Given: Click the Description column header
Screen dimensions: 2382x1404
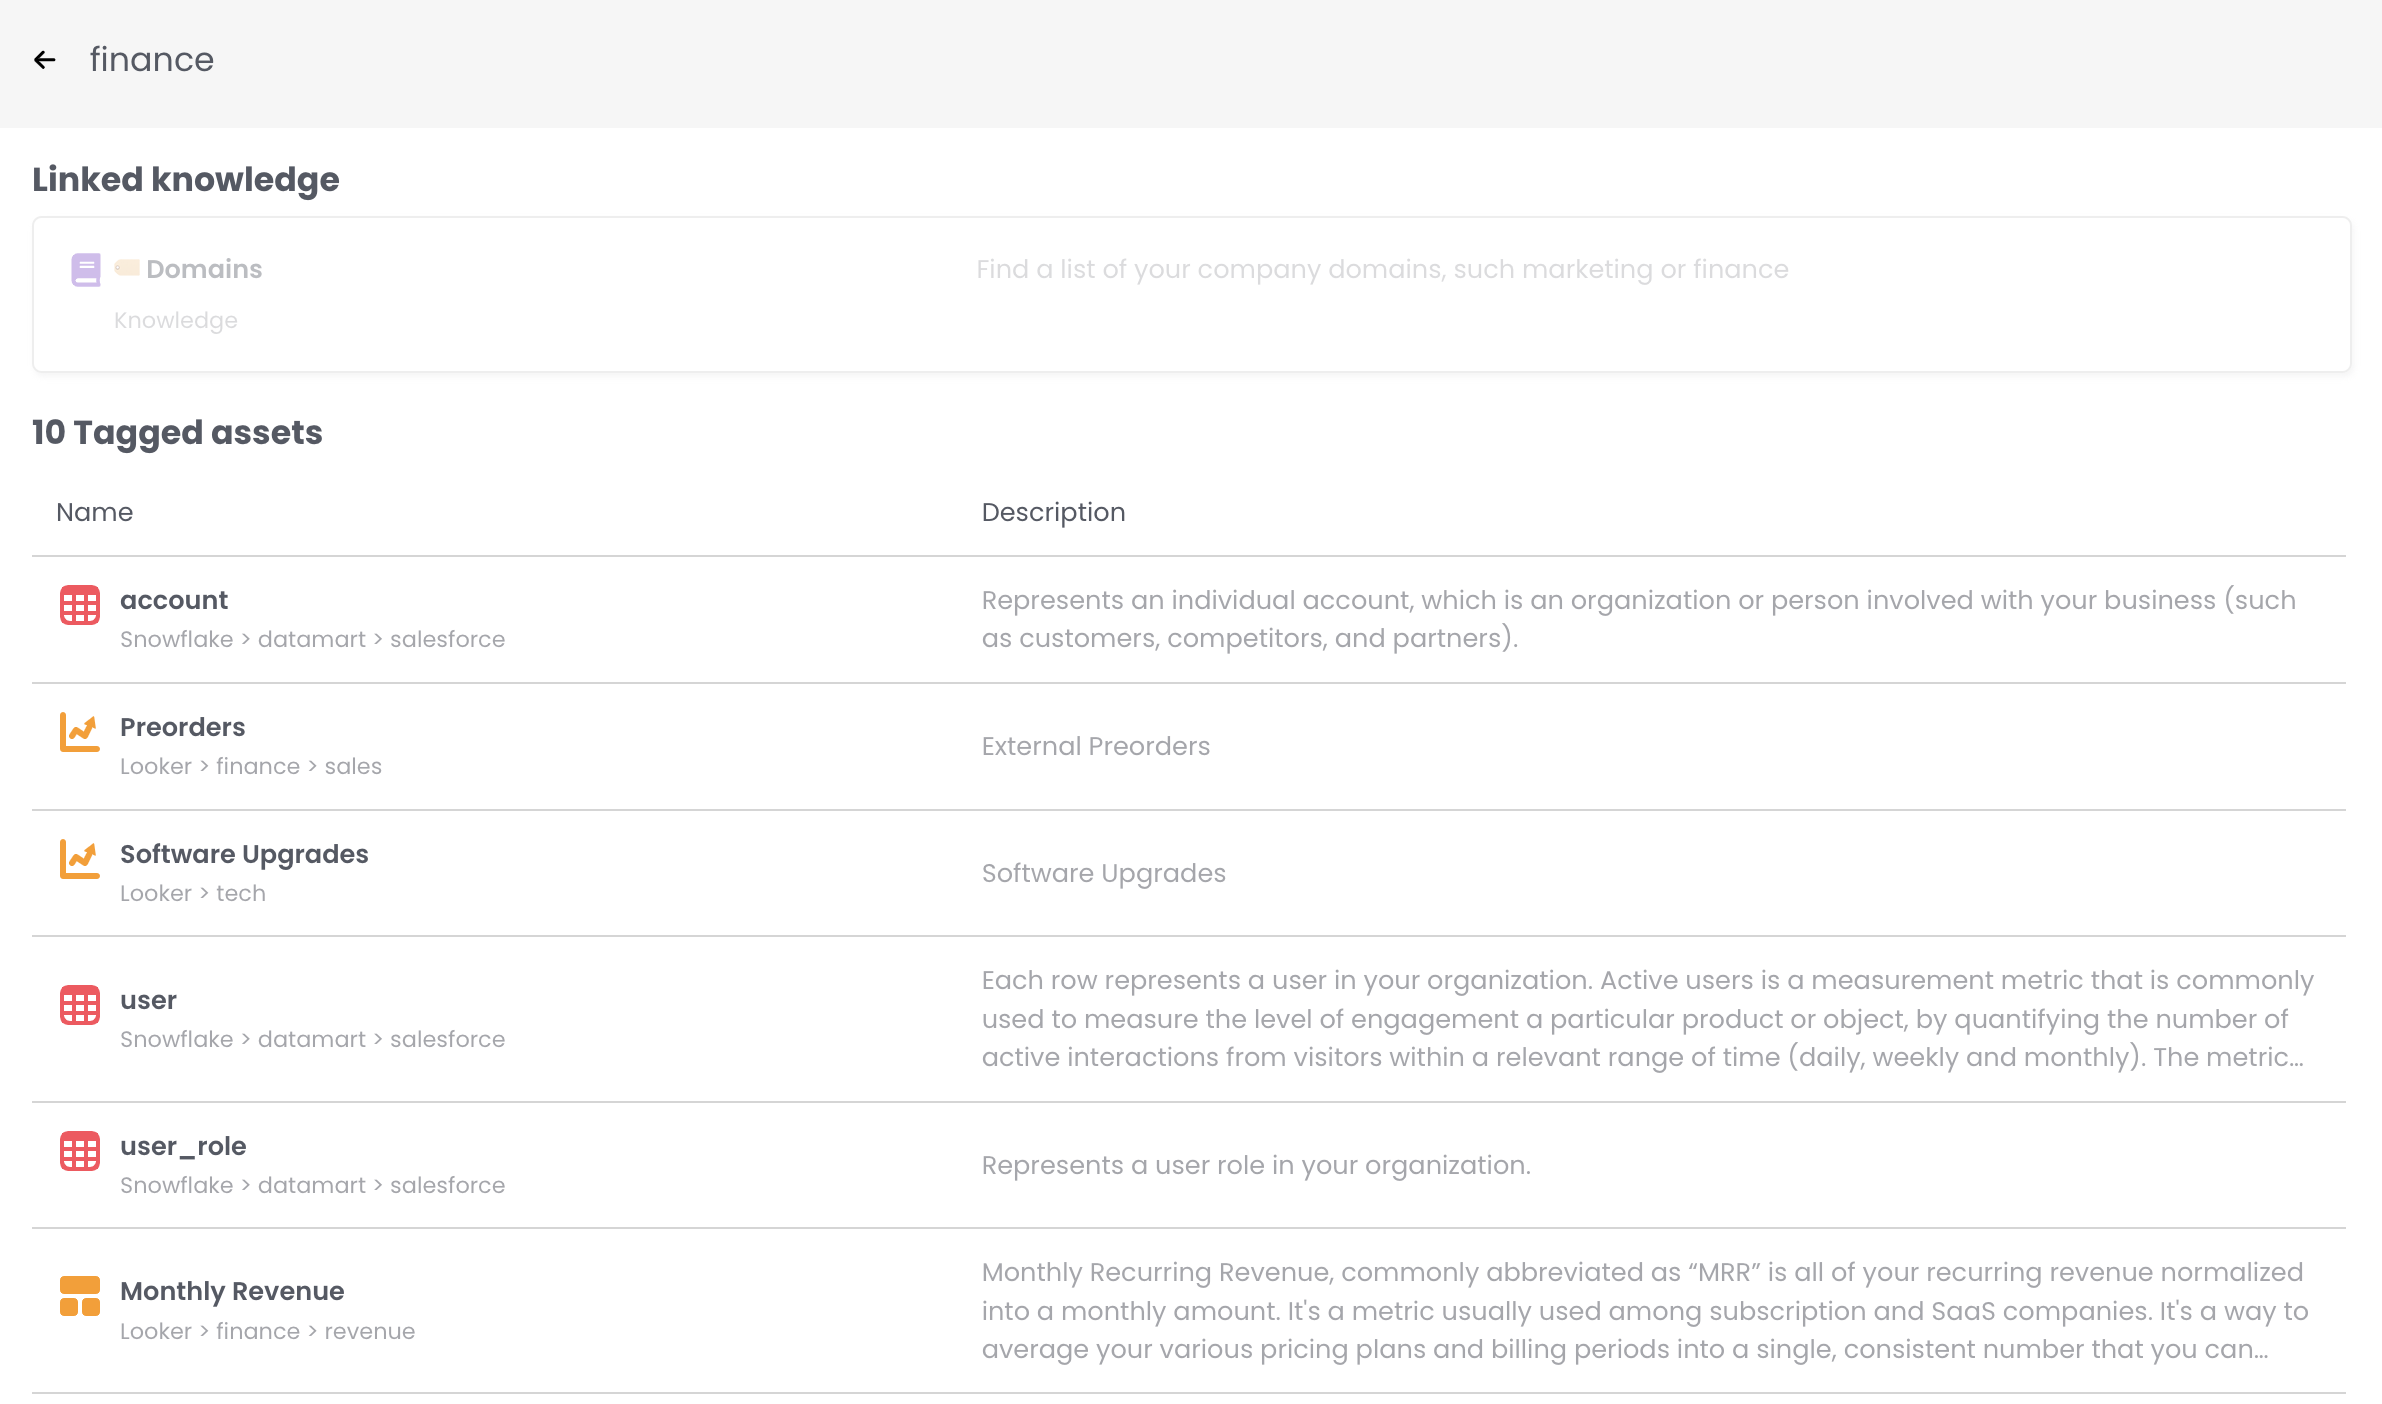Looking at the screenshot, I should point(1053,512).
